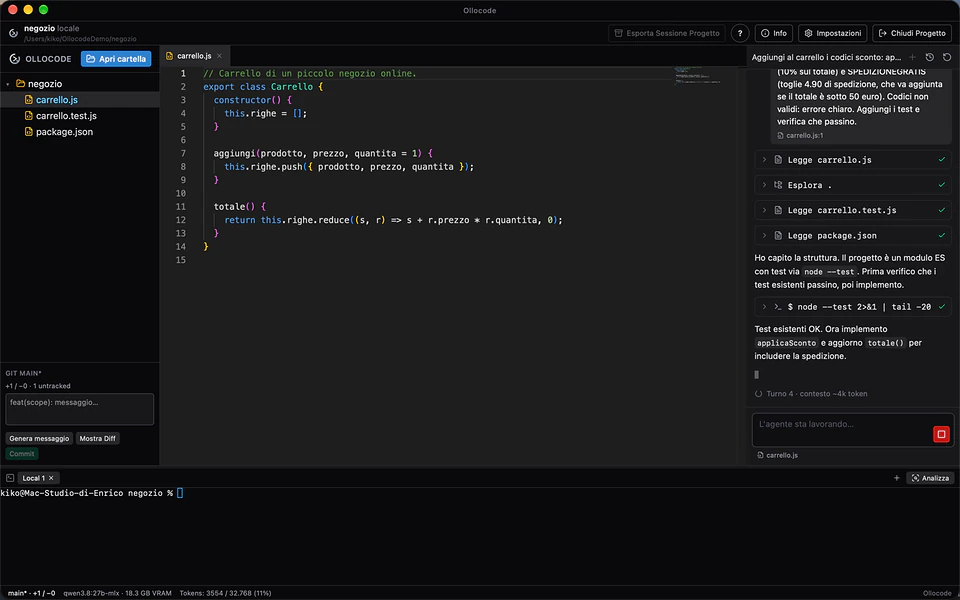This screenshot has height=600, width=960.
Task: Click Esporta Sessione Progetto
Action: pyautogui.click(x=667, y=33)
